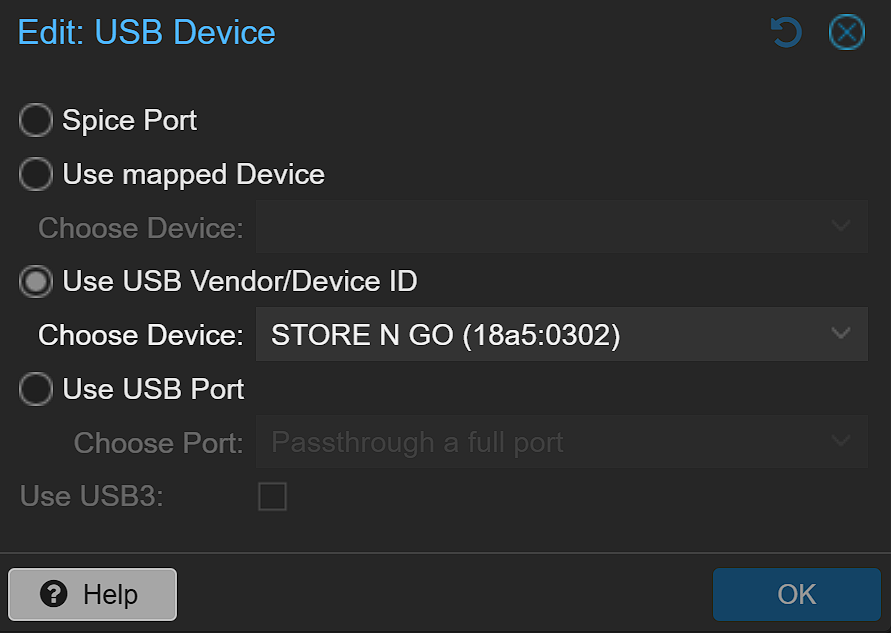Expand the Choose Port dropdown arrow
The image size is (891, 633).
pos(841,441)
